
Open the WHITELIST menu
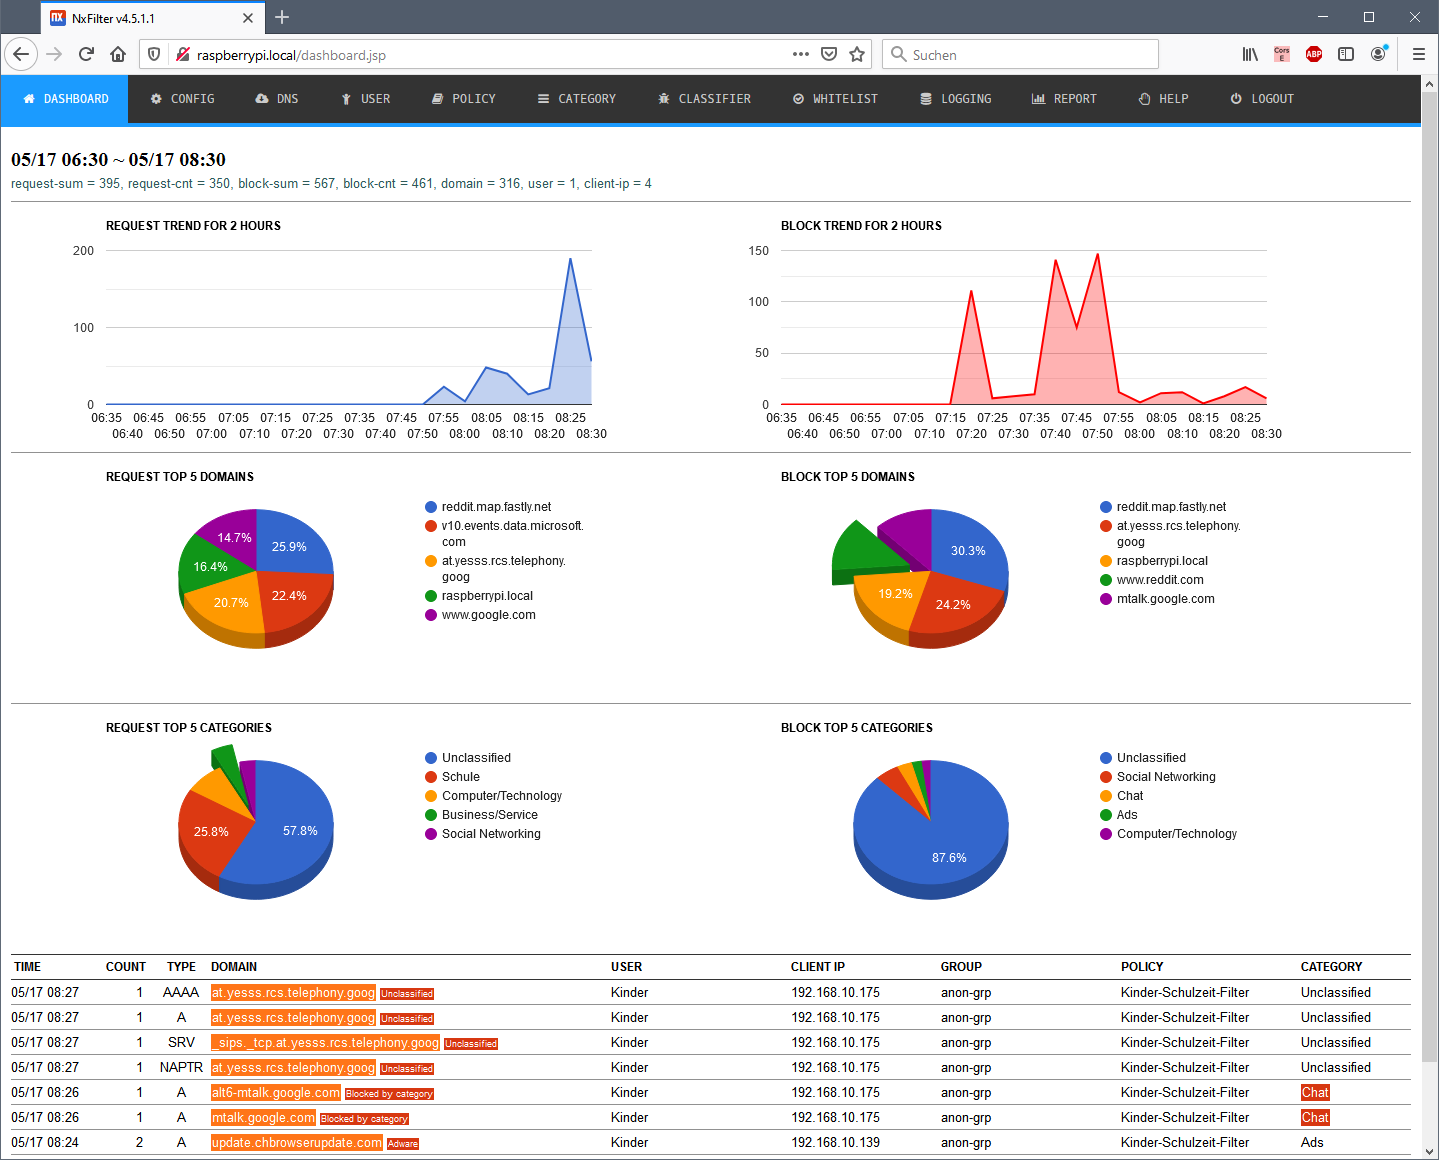(x=836, y=99)
